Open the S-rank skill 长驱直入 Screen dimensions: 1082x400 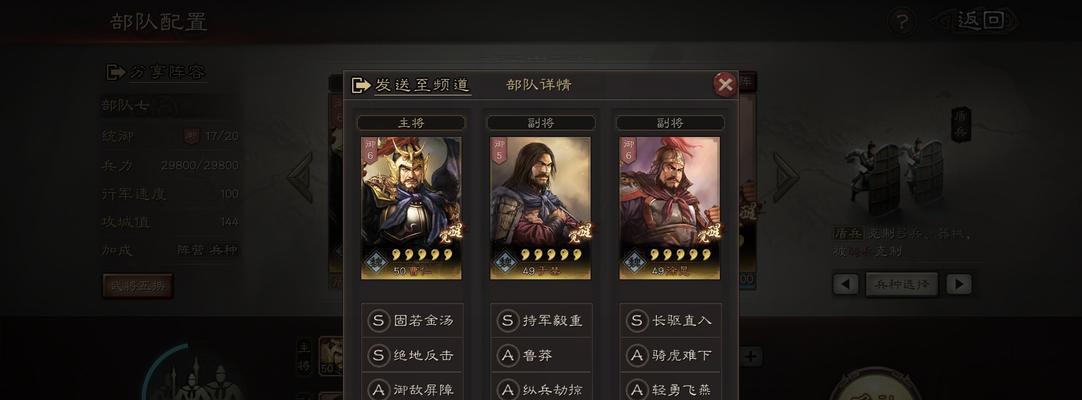(x=670, y=321)
